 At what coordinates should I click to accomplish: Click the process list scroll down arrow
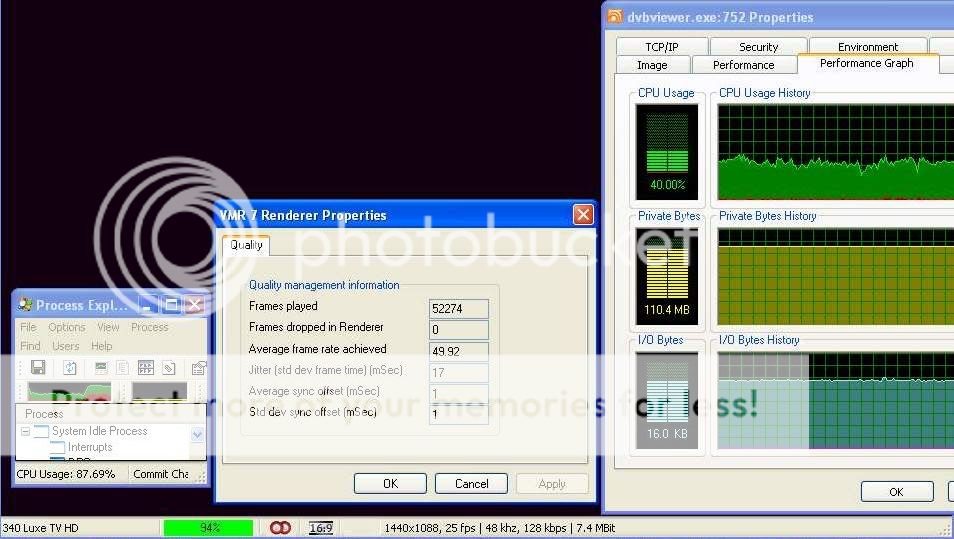197,435
